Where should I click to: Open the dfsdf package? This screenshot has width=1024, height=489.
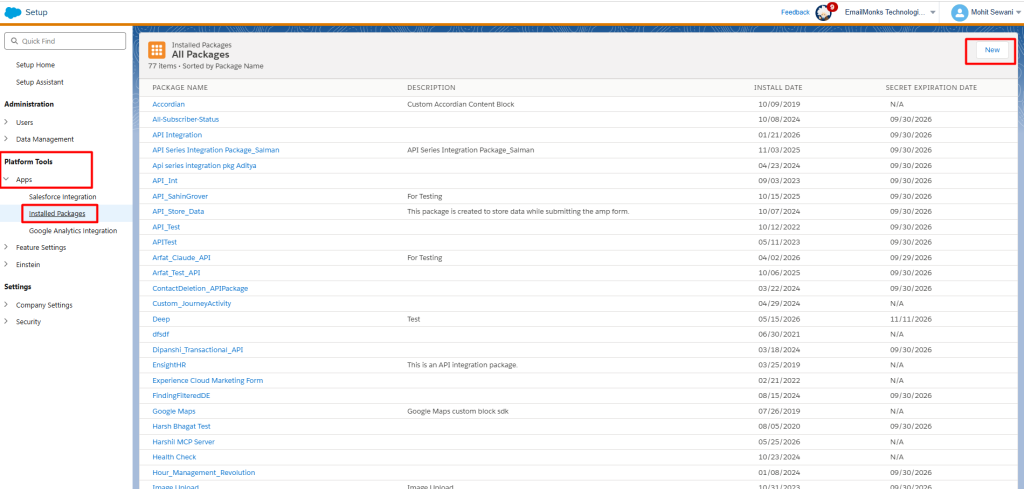pos(161,334)
